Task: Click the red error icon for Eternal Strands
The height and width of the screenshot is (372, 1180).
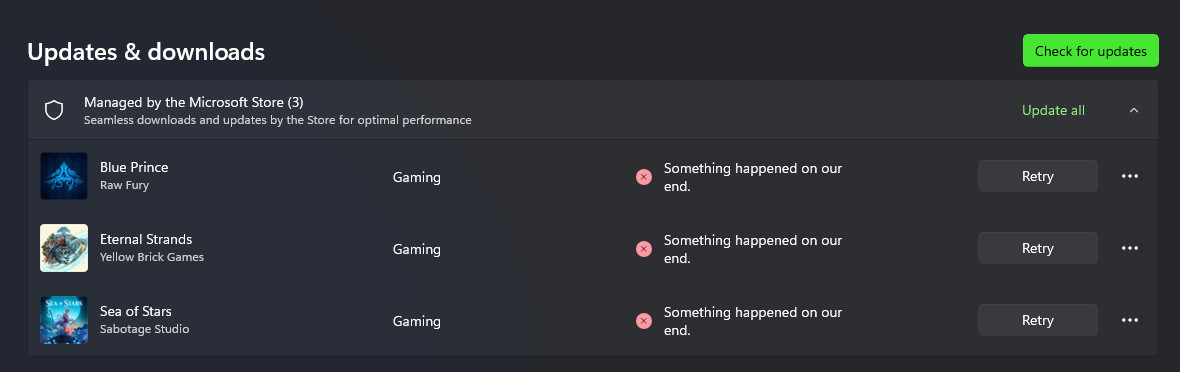Action: 643,249
